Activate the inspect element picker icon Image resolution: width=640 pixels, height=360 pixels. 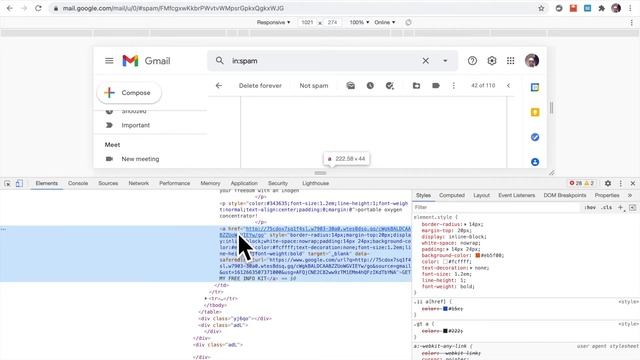(x=7, y=184)
